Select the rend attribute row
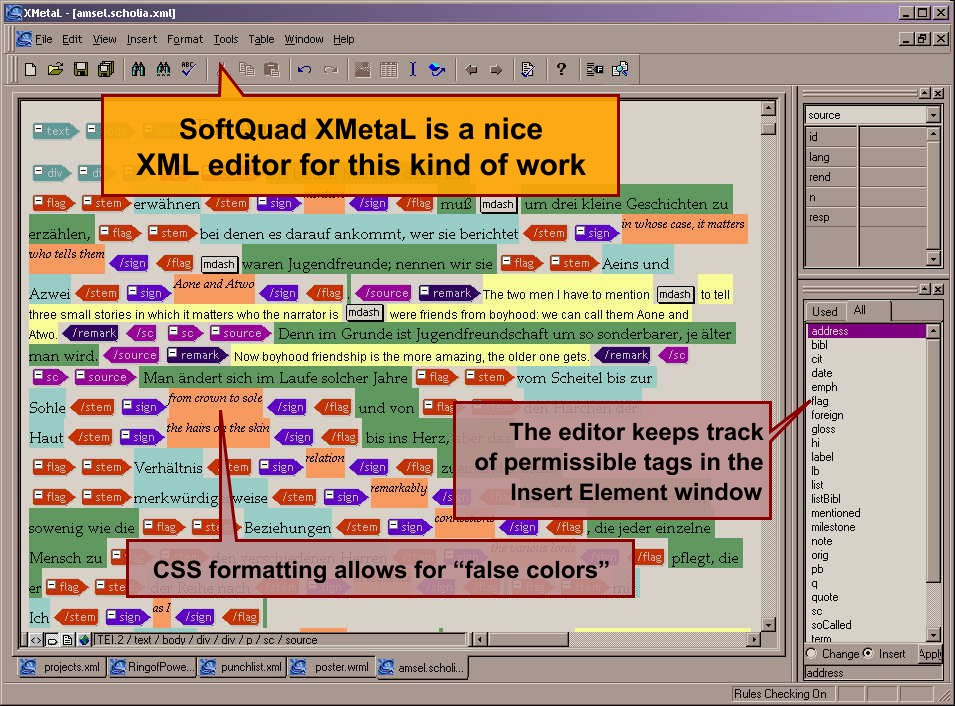 point(865,177)
